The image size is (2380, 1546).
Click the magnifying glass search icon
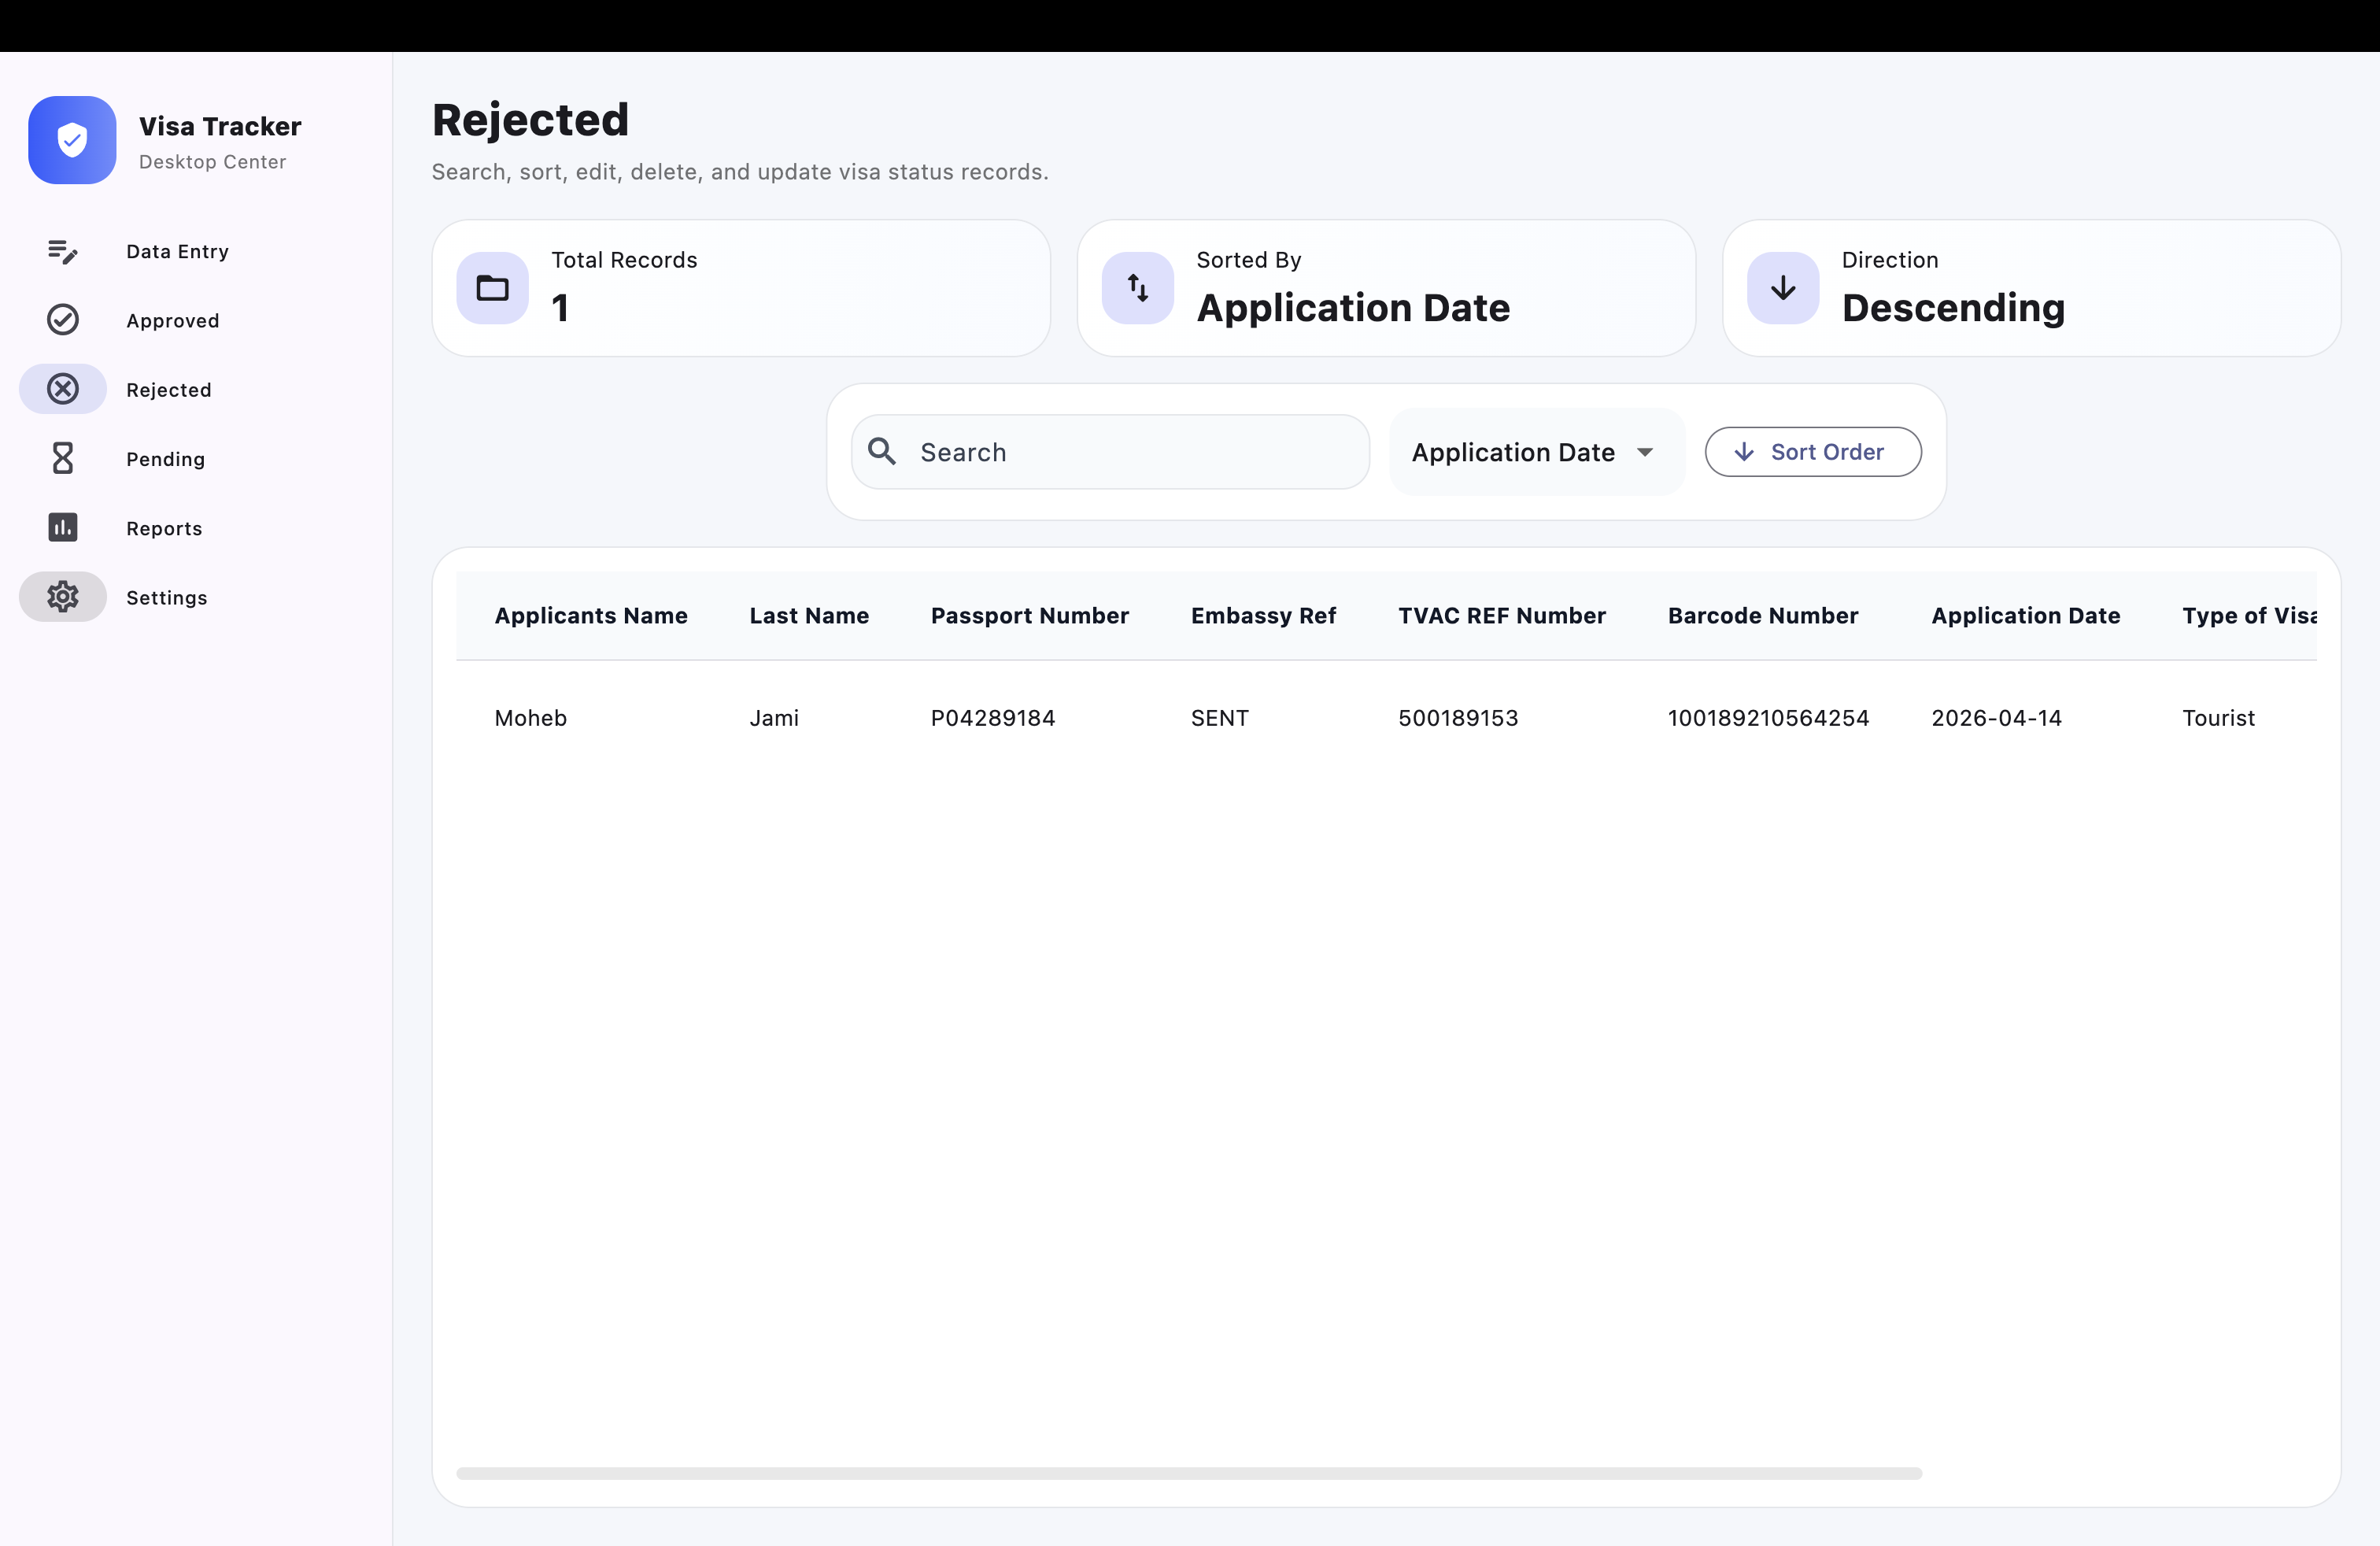[x=882, y=451]
